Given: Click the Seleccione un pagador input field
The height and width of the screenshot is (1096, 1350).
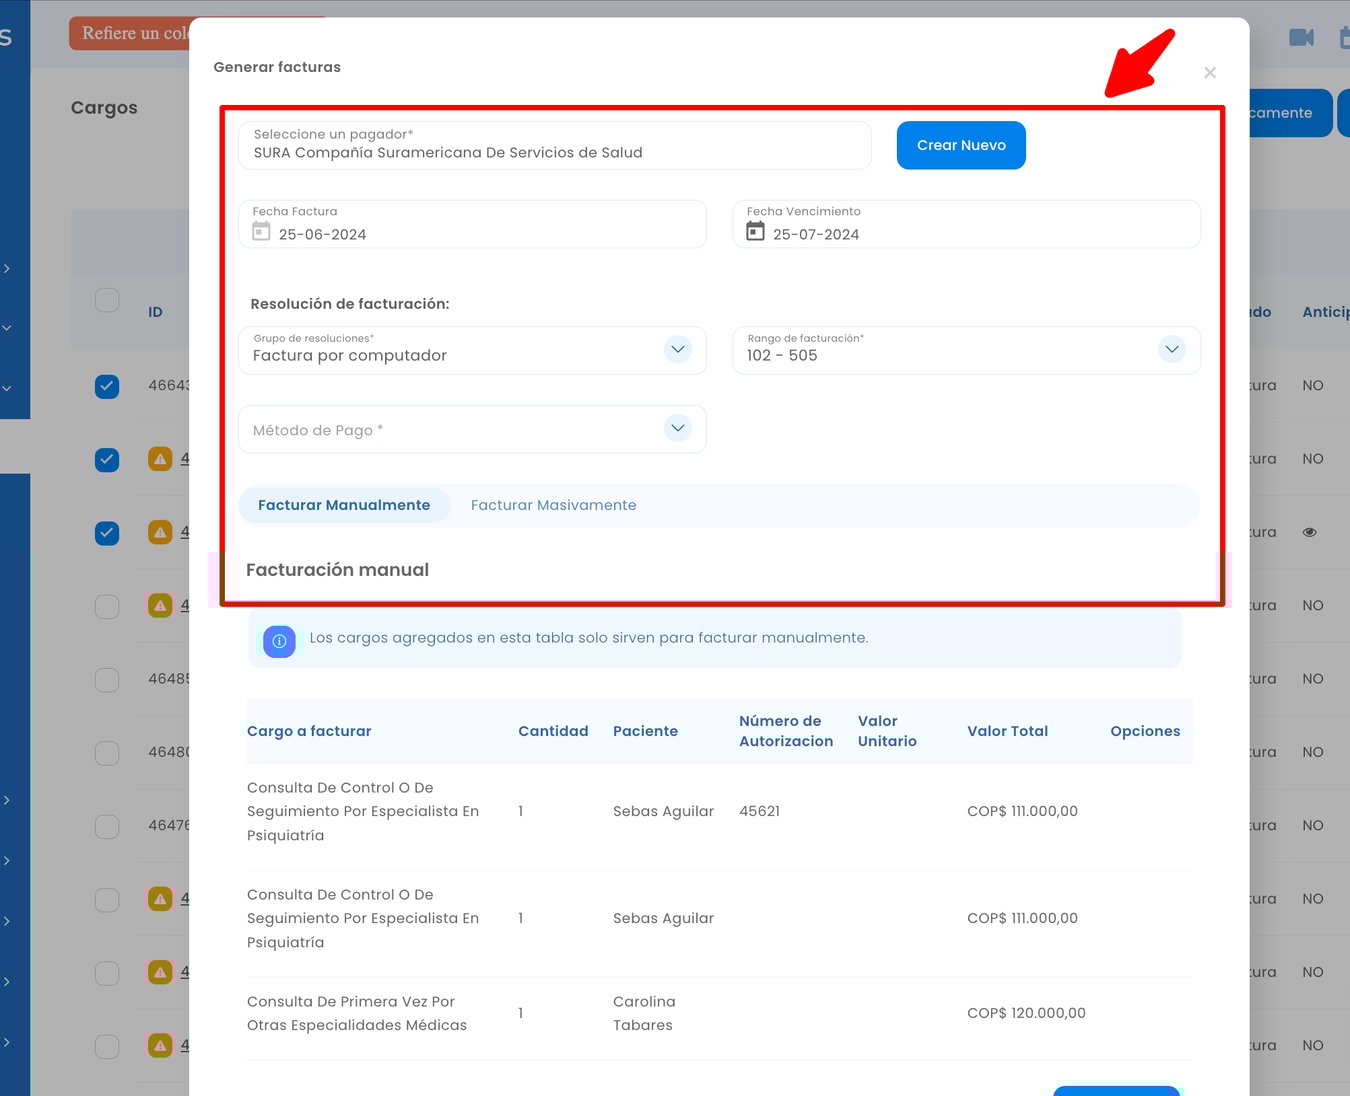Looking at the screenshot, I should 554,145.
